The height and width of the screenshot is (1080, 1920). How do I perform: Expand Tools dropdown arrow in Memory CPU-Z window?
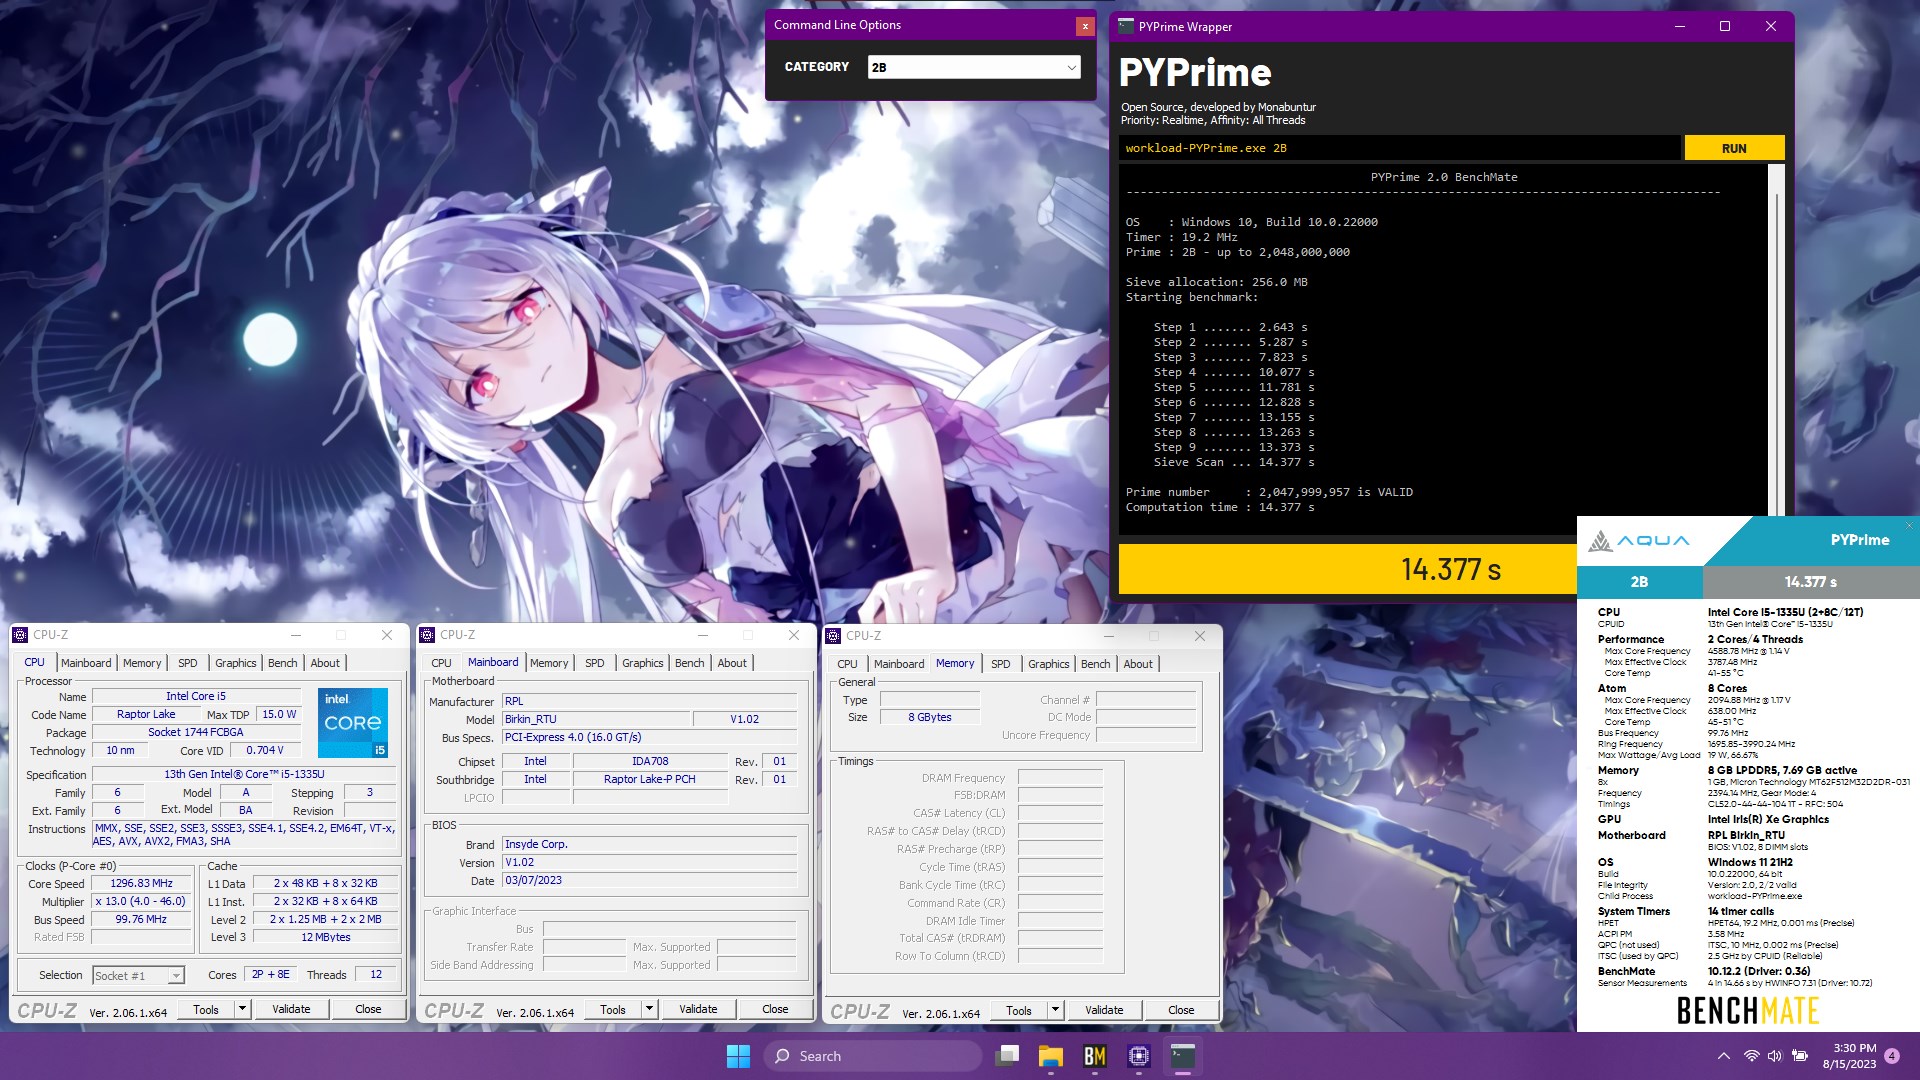coord(1055,1010)
